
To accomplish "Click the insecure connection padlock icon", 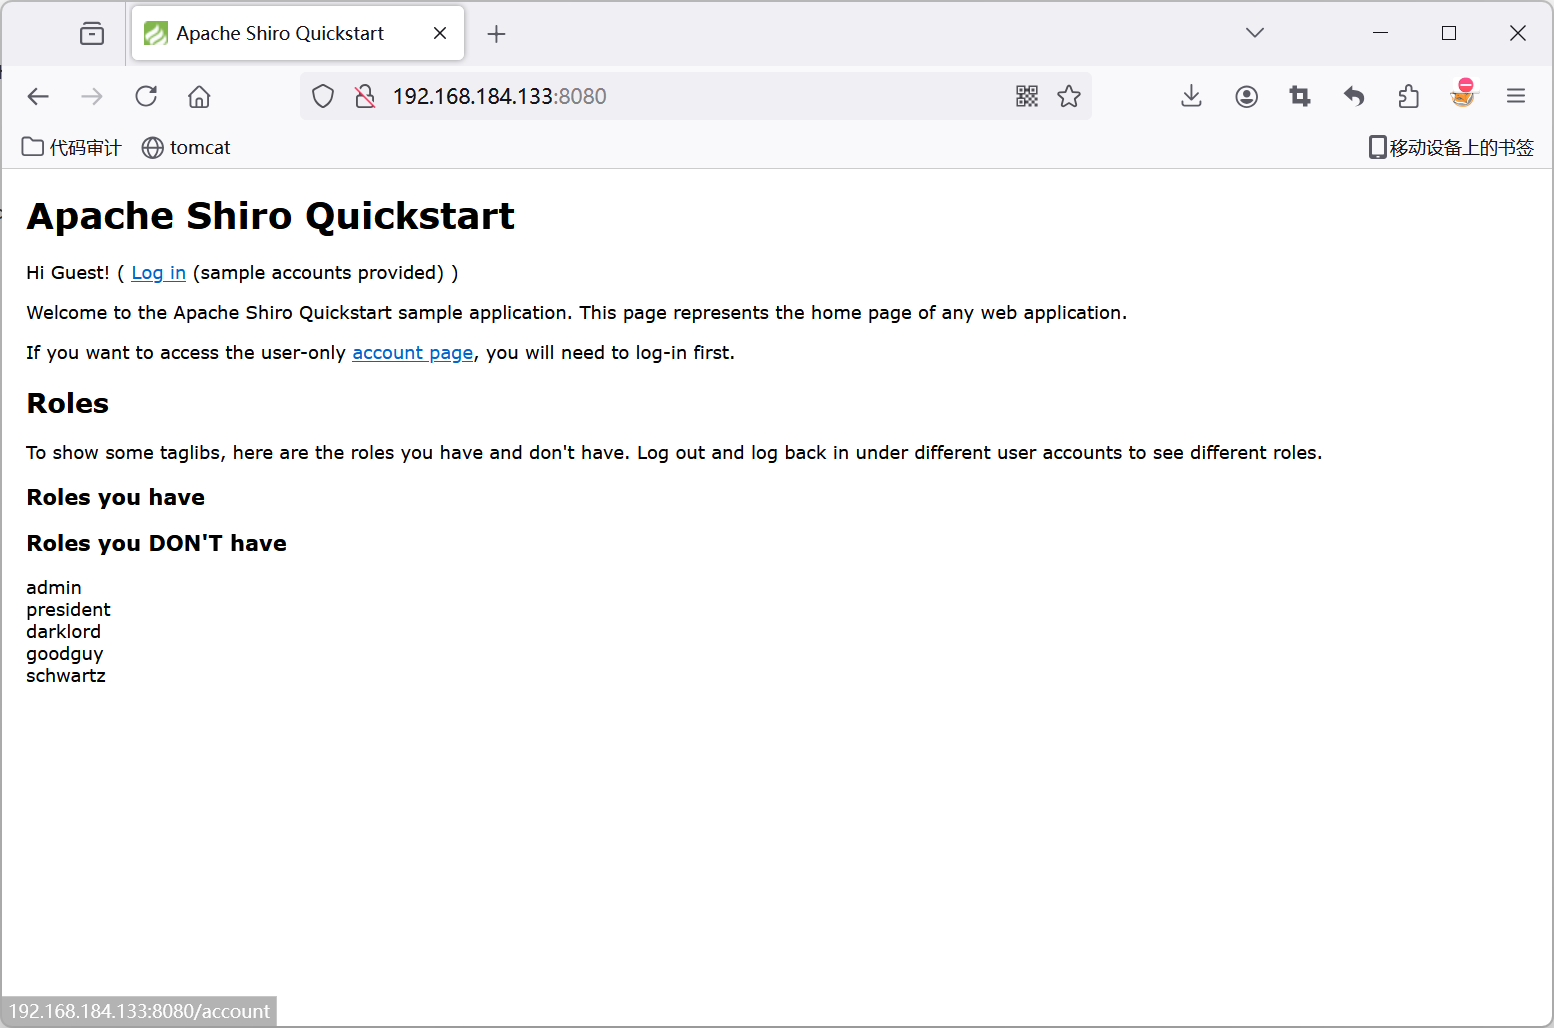I will [x=365, y=96].
